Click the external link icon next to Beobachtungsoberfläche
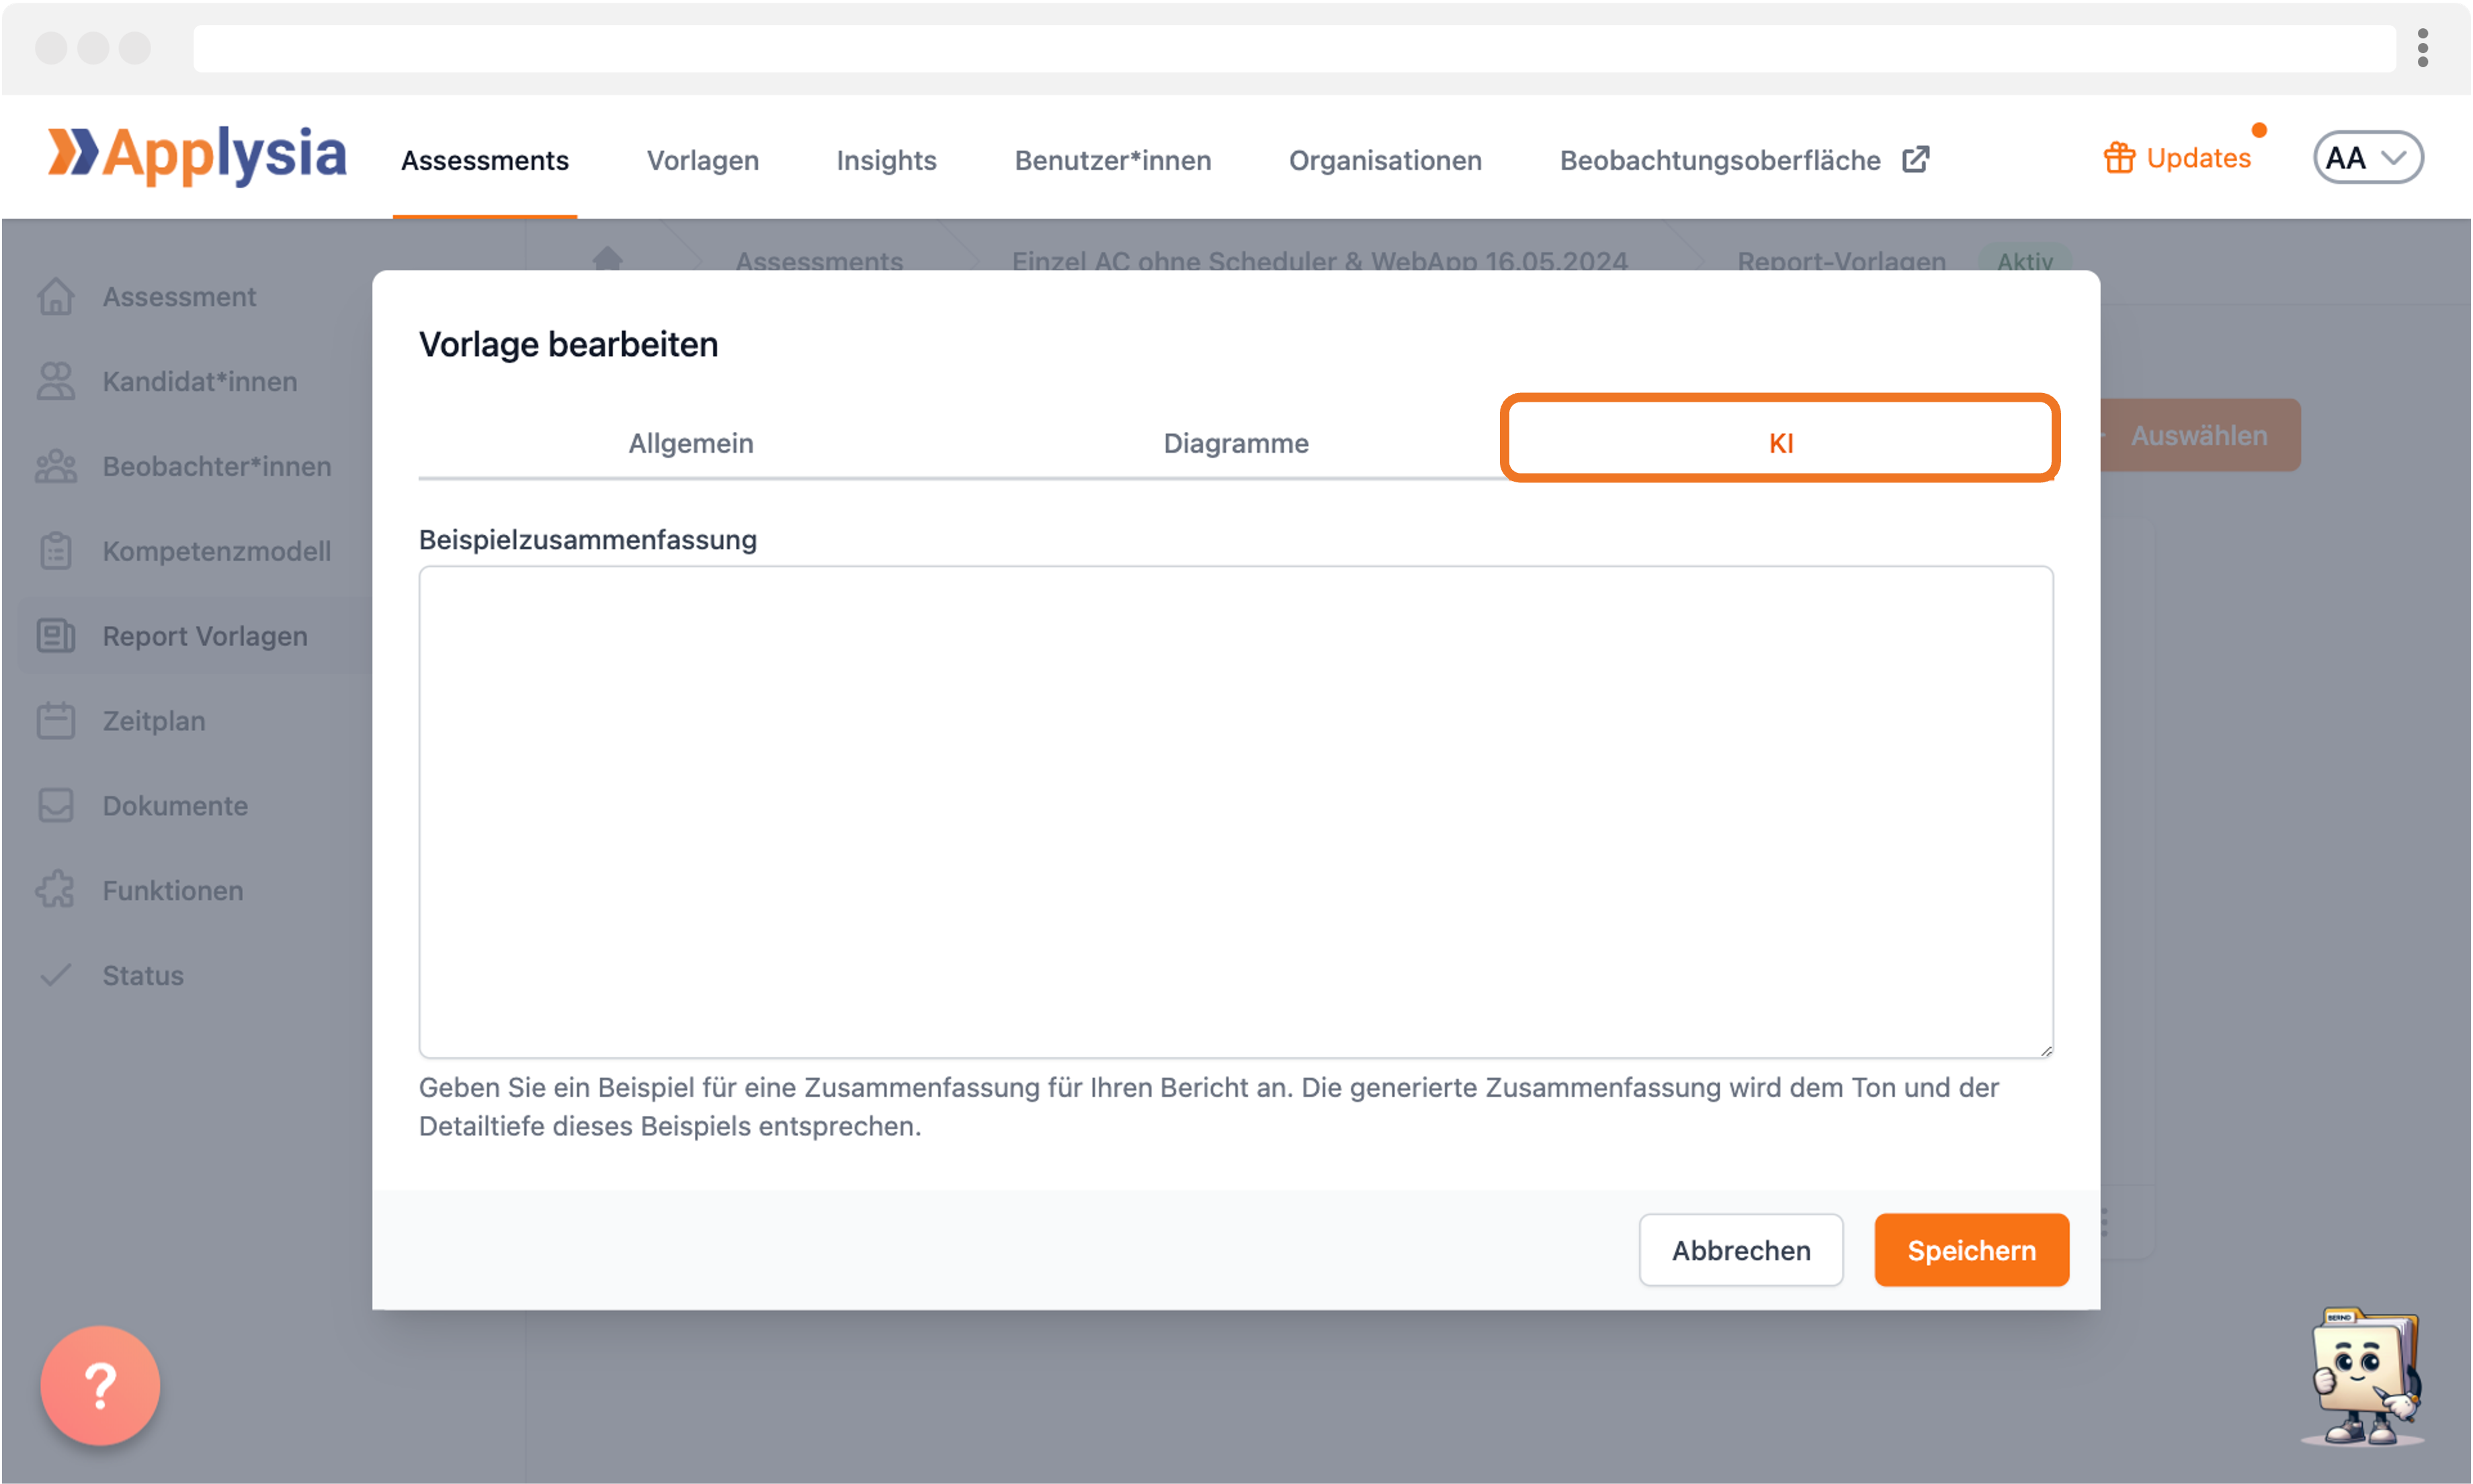The height and width of the screenshot is (1484, 2473). point(1915,159)
